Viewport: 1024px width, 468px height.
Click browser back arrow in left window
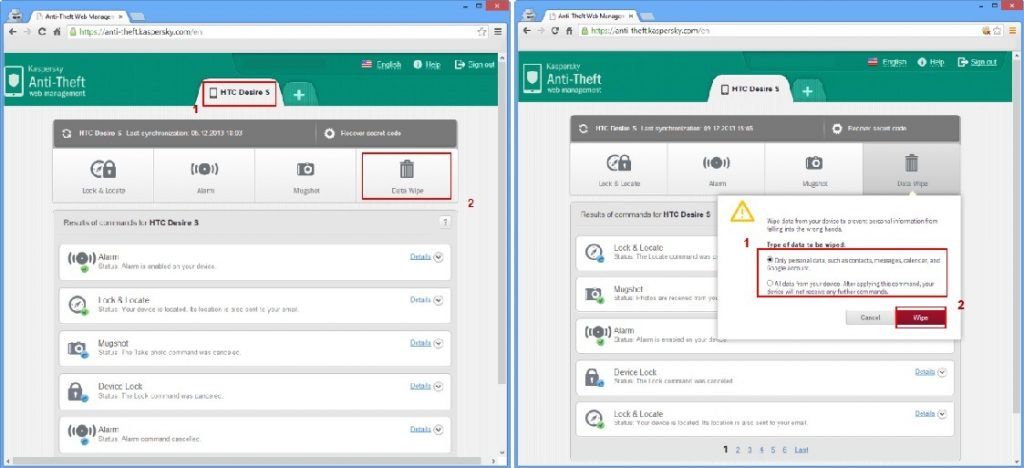(x=12, y=31)
